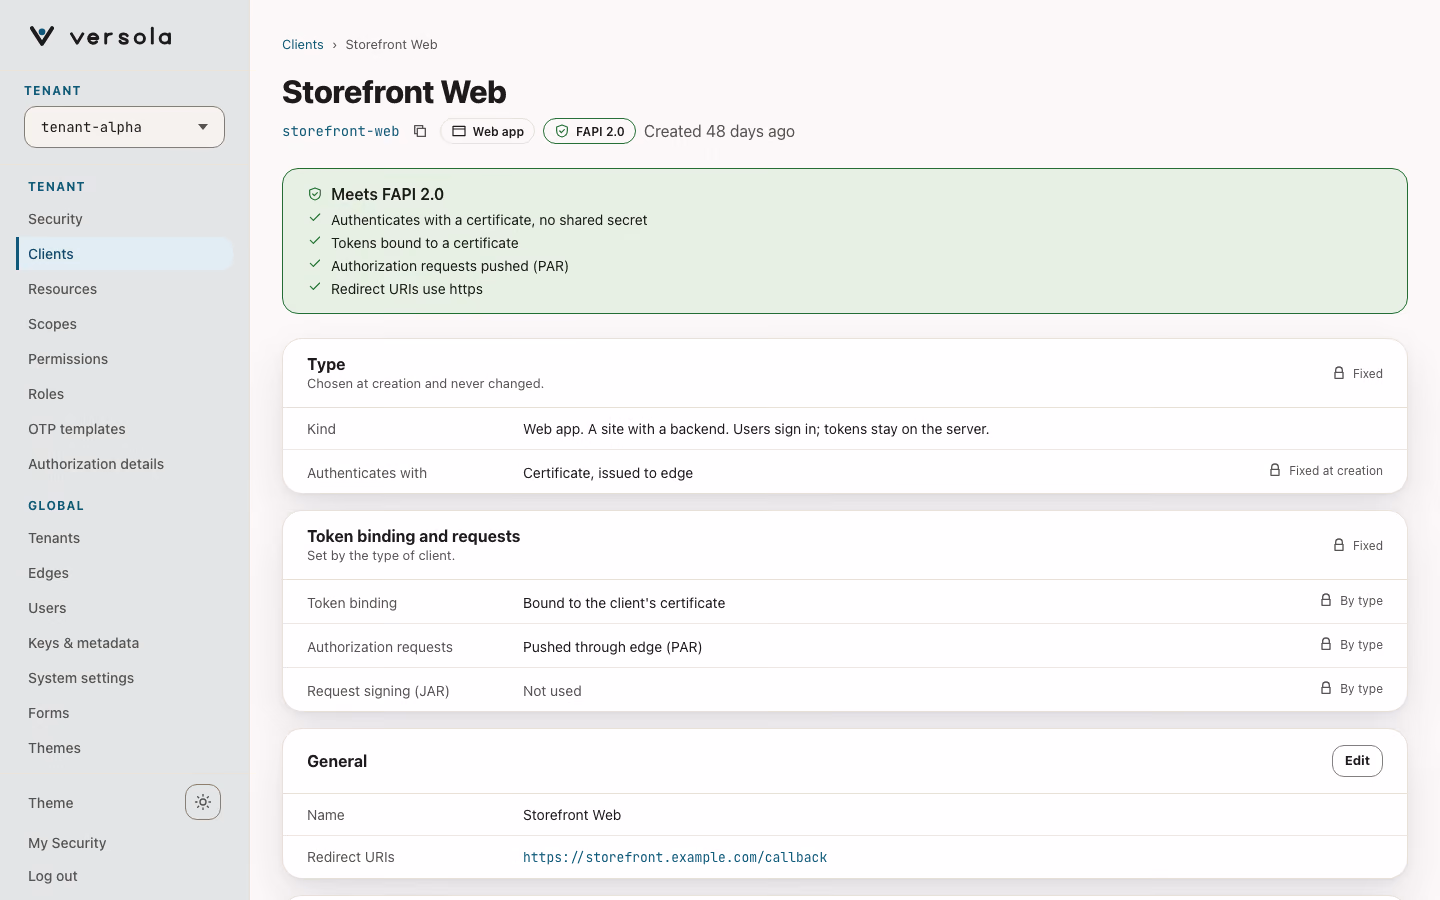Click By type lock in Authorization requests row

1326,644
